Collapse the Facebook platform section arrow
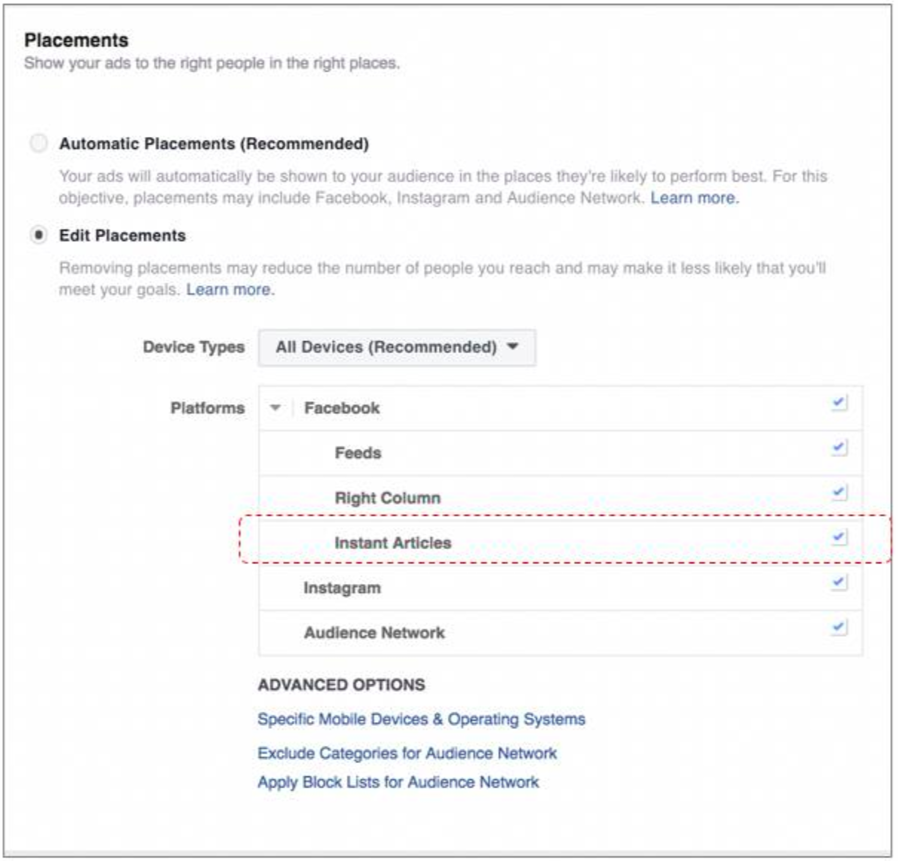This screenshot has height=861, width=898. 275,408
